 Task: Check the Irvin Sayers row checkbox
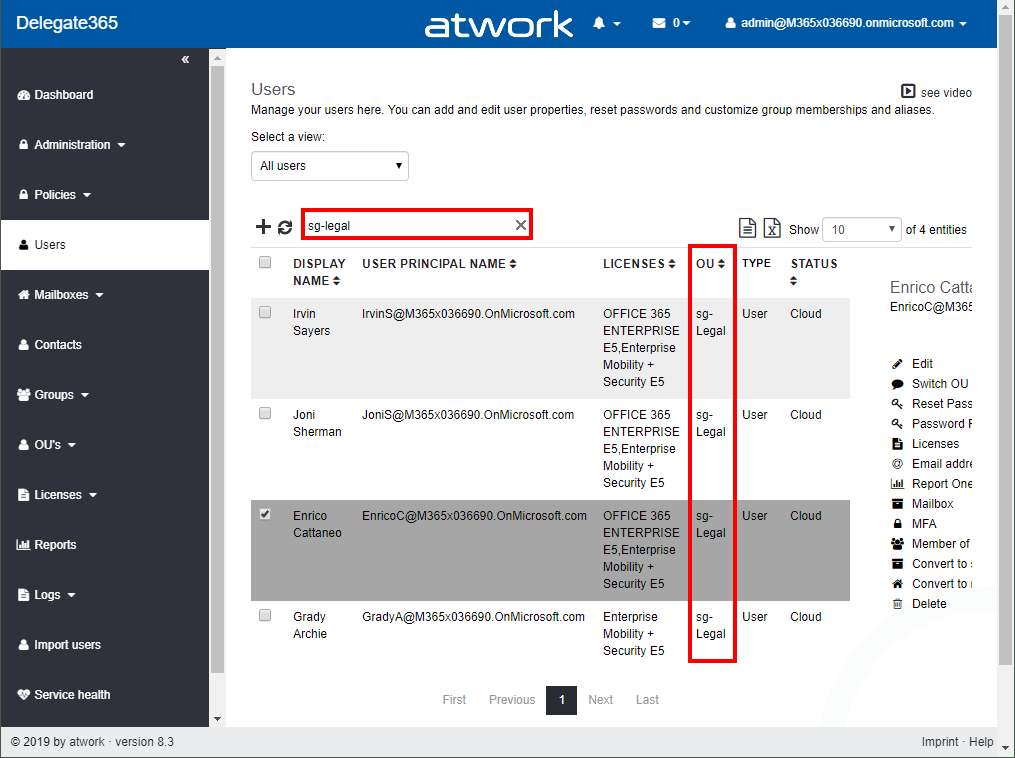tap(265, 312)
